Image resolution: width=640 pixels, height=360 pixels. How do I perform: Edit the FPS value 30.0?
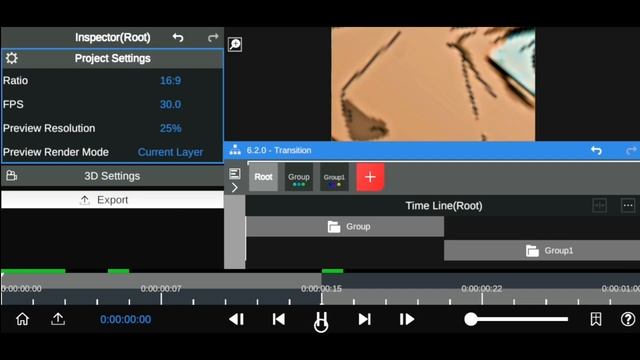[x=170, y=104]
